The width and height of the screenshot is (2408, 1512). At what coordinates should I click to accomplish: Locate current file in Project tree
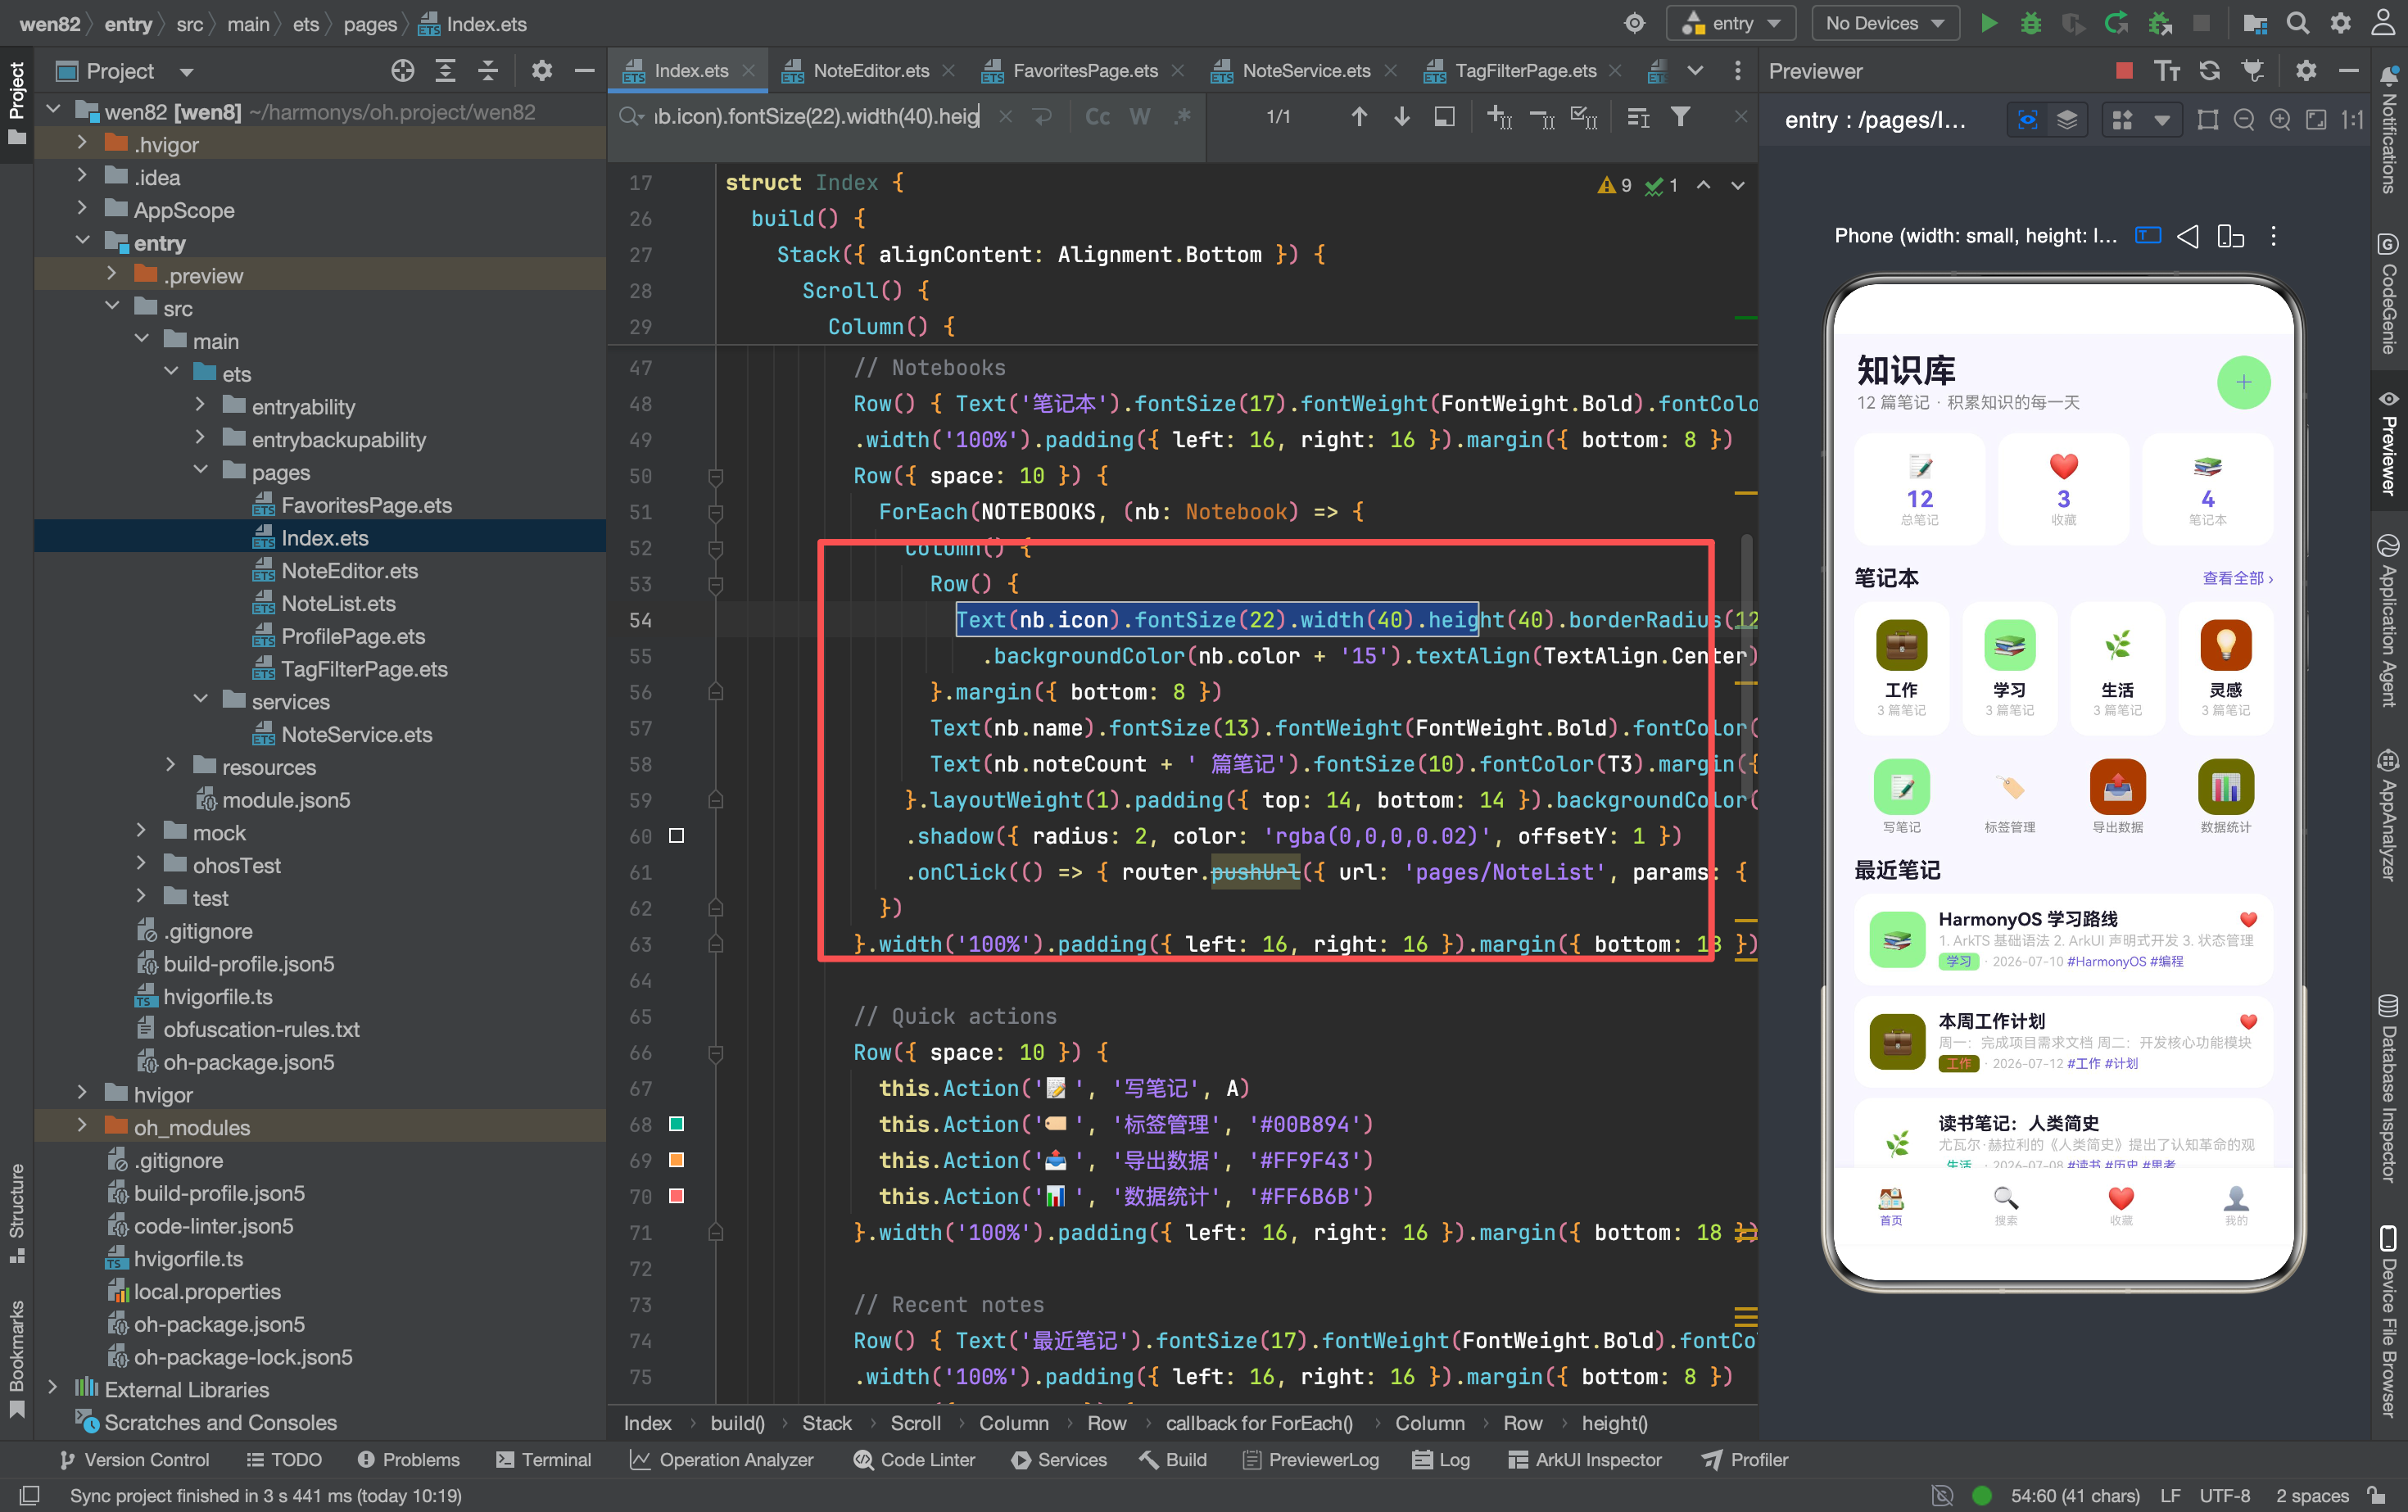[402, 71]
